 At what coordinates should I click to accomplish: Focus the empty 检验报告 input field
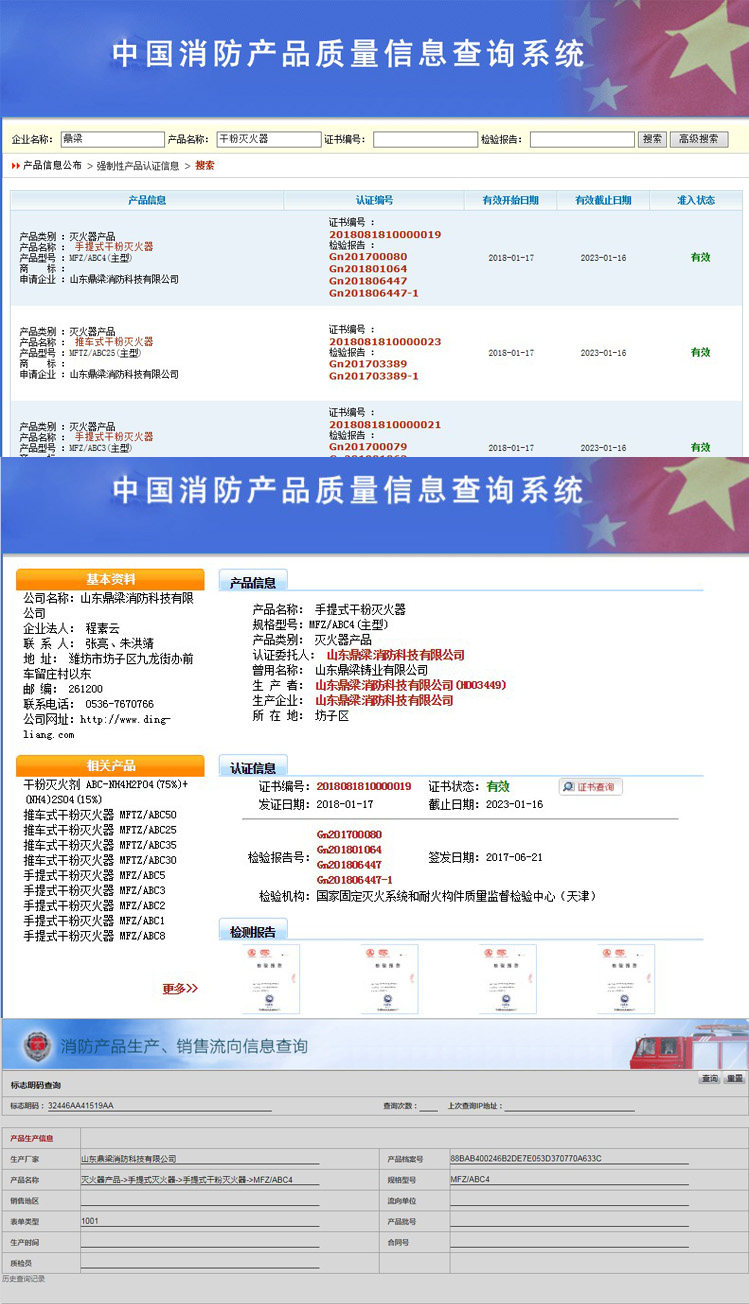click(x=582, y=140)
